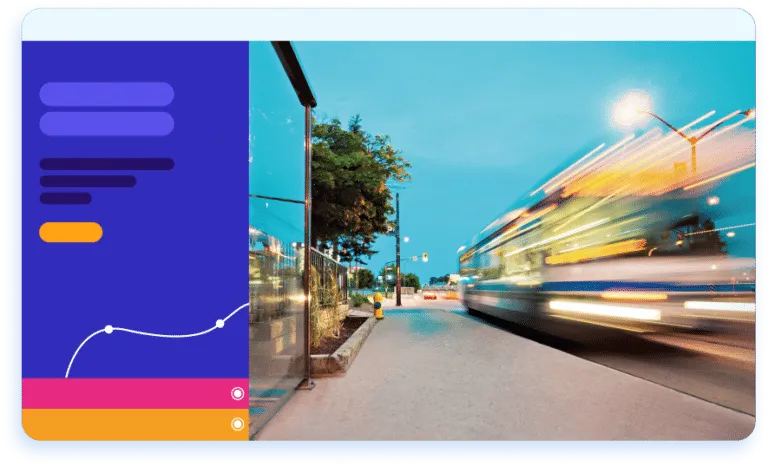Click the medium dark text placeholder line

pos(88,181)
